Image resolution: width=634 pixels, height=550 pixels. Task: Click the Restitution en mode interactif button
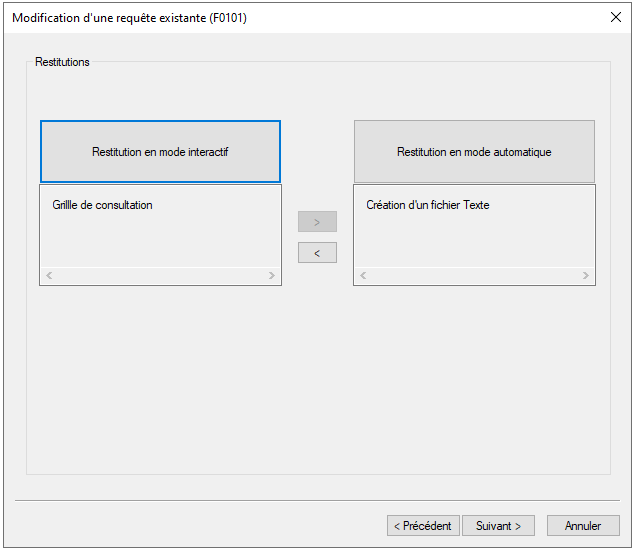[160, 152]
